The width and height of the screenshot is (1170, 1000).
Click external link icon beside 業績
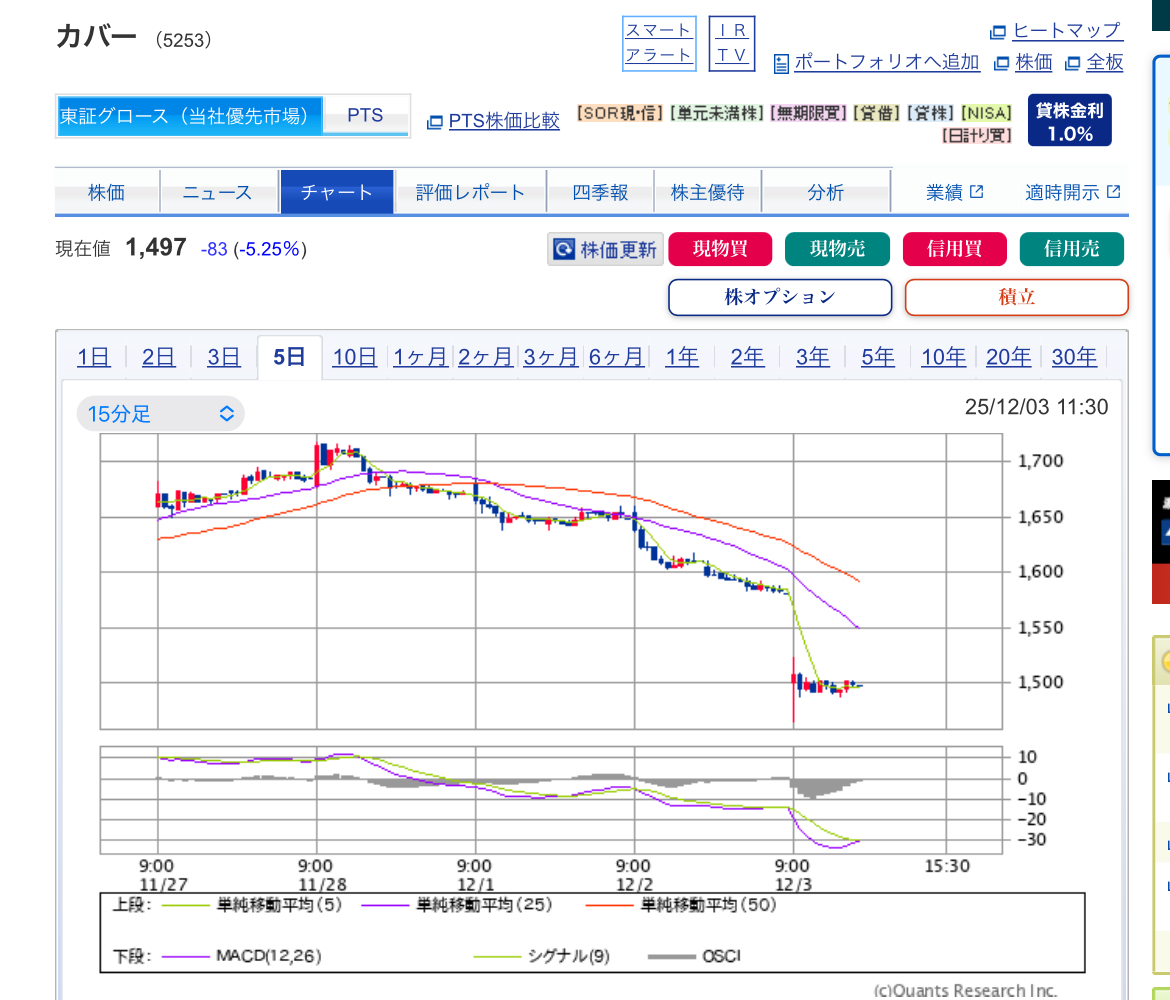[x=977, y=192]
